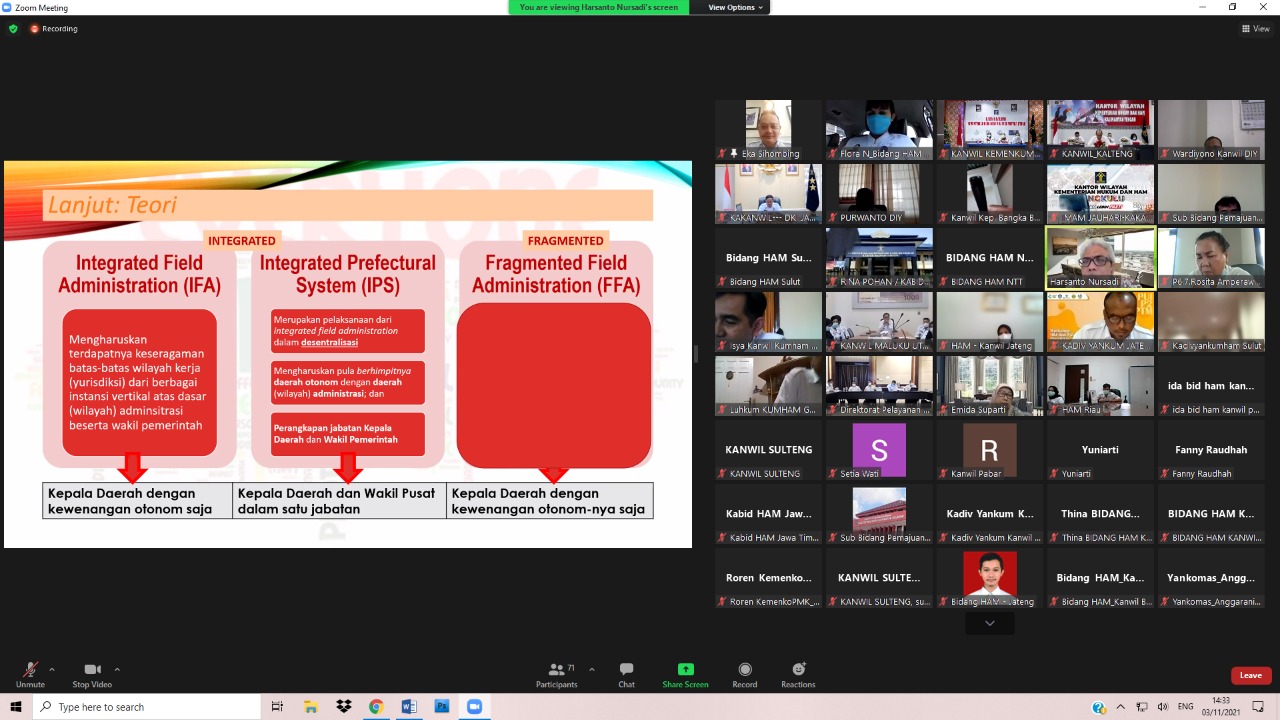Toggle the Stop Video camera button
Viewport: 1280px width, 720px height.
click(93, 669)
